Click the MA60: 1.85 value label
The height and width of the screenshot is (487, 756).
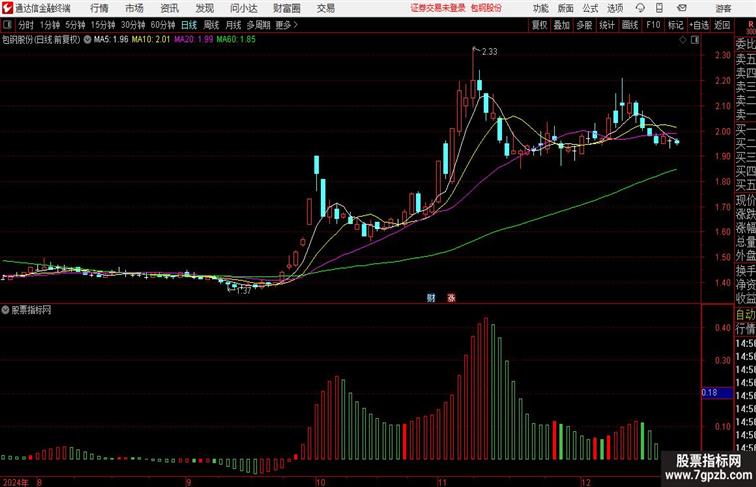(236, 40)
